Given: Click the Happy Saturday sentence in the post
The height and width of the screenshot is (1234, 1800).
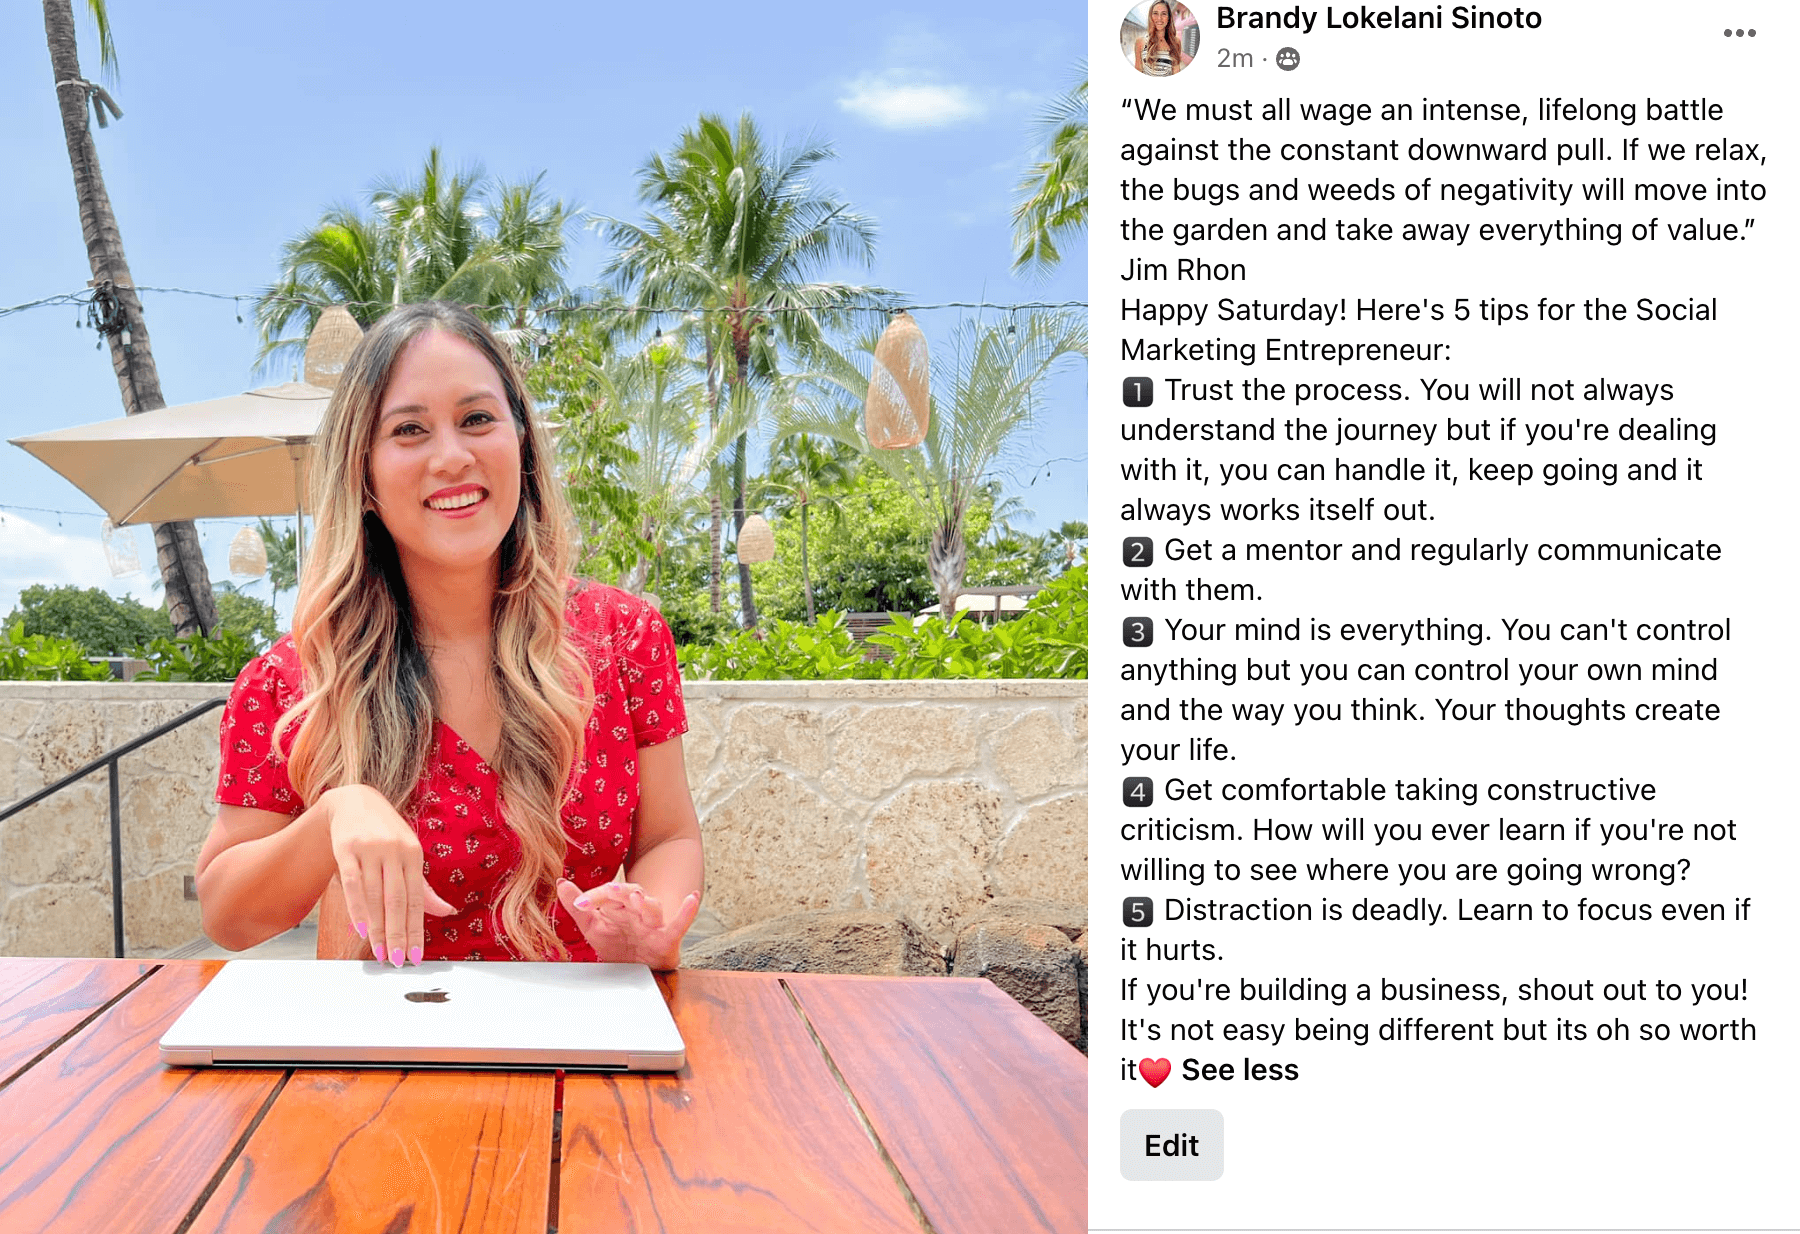Looking at the screenshot, I should point(1419,330).
